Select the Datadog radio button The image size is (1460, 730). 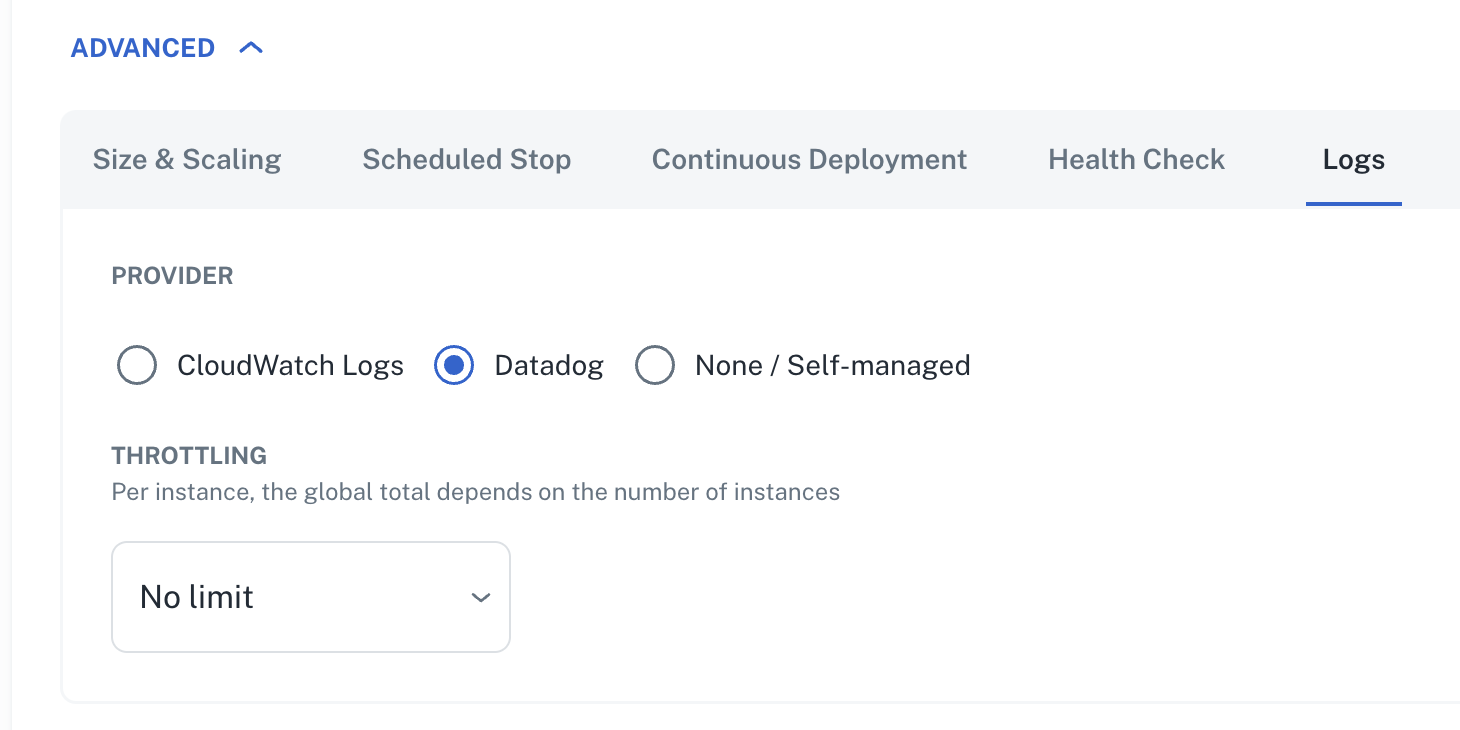tap(454, 365)
